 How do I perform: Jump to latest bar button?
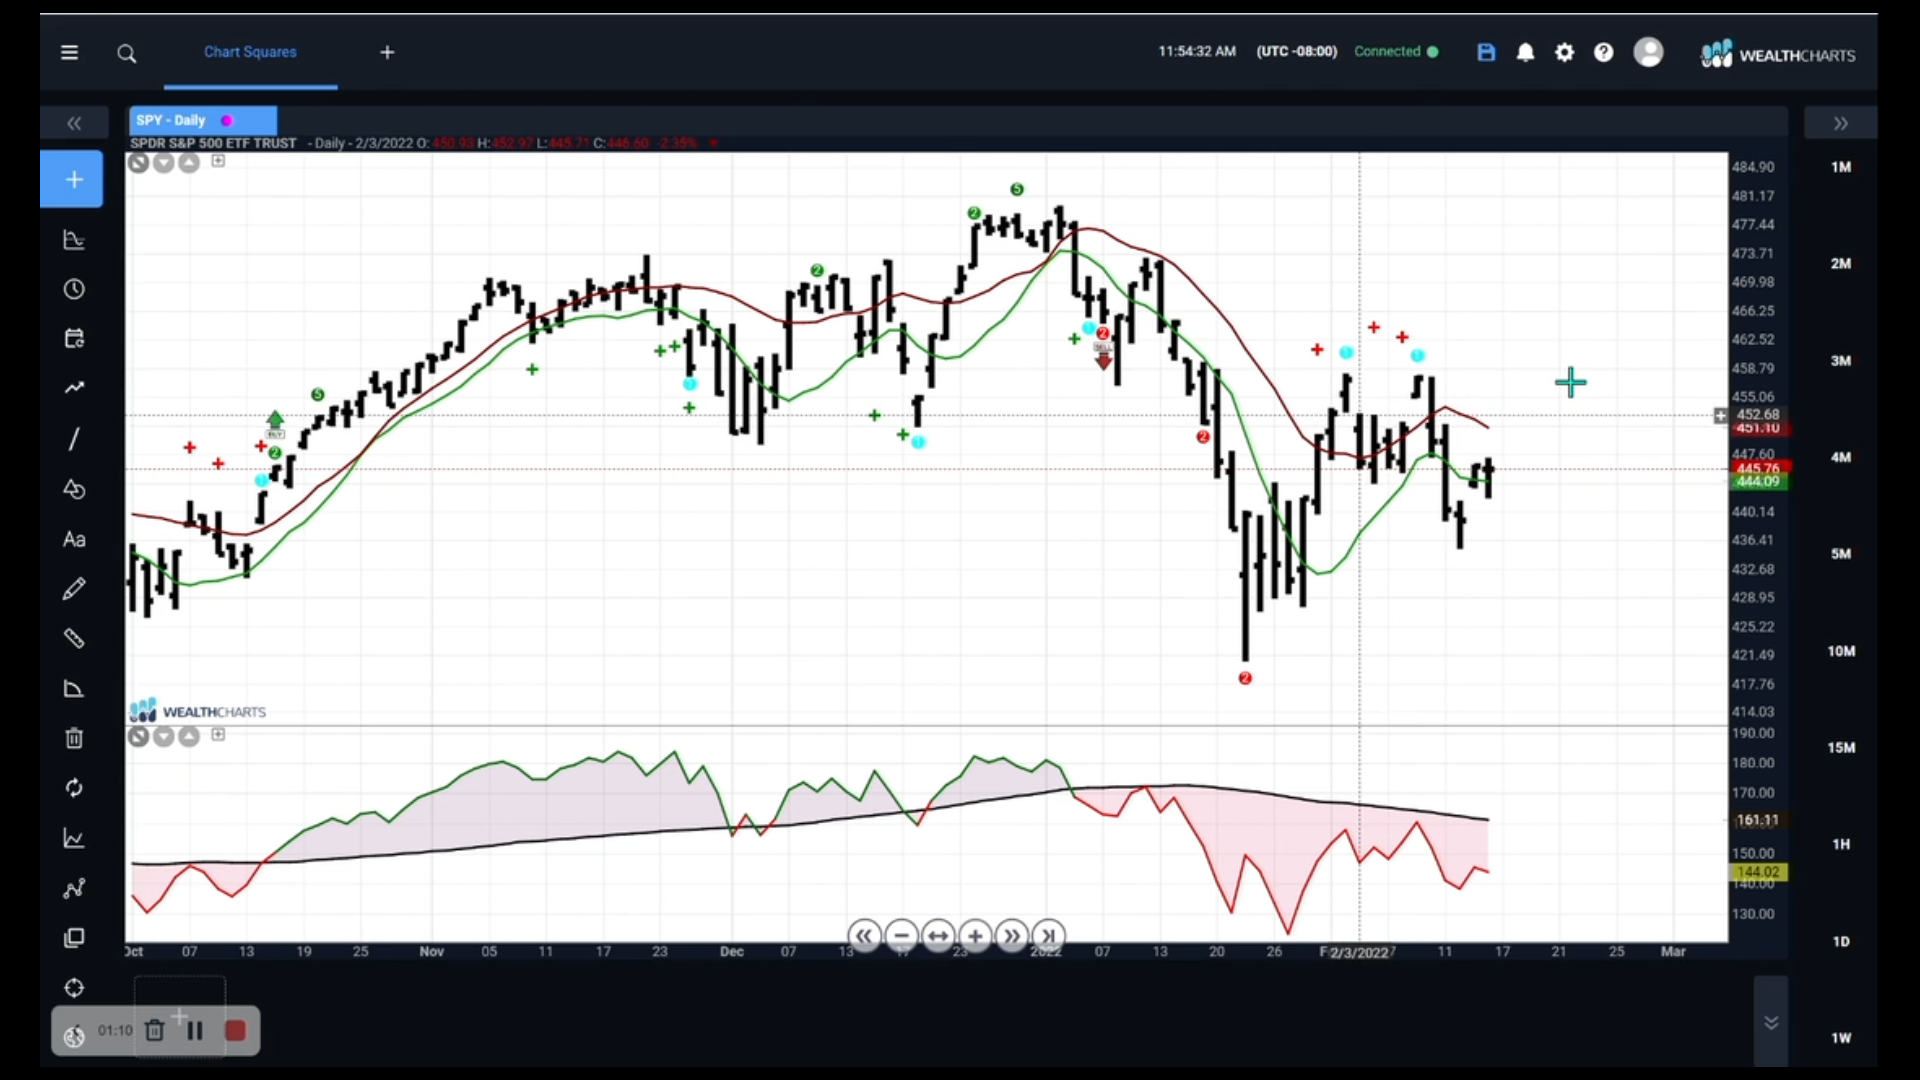tap(1048, 937)
